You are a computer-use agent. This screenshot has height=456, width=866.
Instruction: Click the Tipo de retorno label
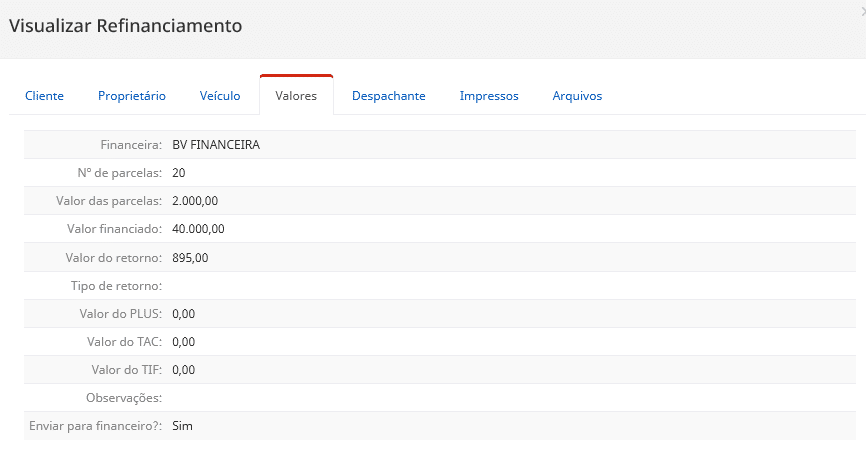pos(117,286)
